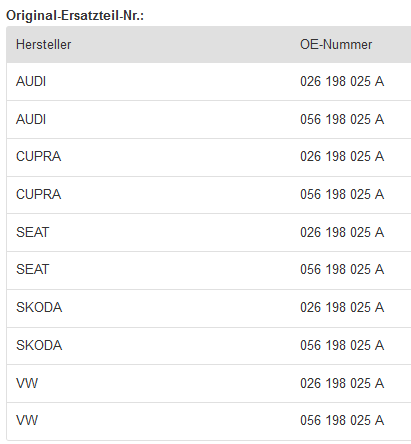Image resolution: width=411 pixels, height=444 pixels.
Task: Click SEAT number 026 198 025 A
Action: pos(342,232)
